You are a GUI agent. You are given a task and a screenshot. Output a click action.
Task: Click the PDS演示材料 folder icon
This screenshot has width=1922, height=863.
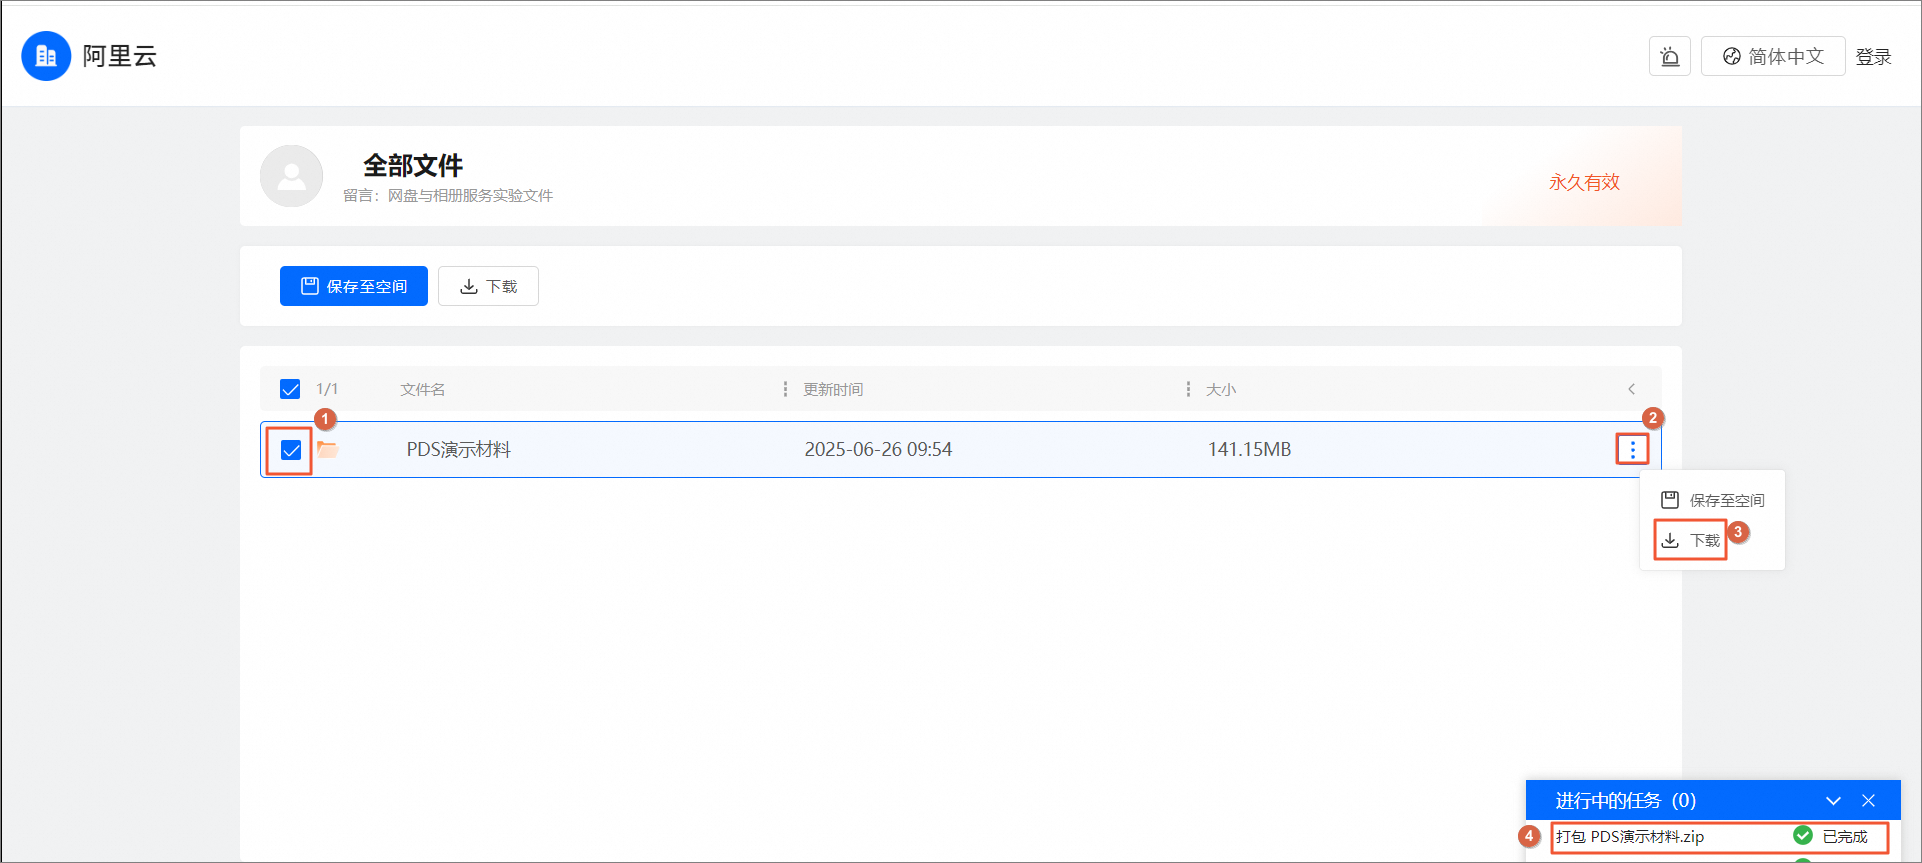328,449
